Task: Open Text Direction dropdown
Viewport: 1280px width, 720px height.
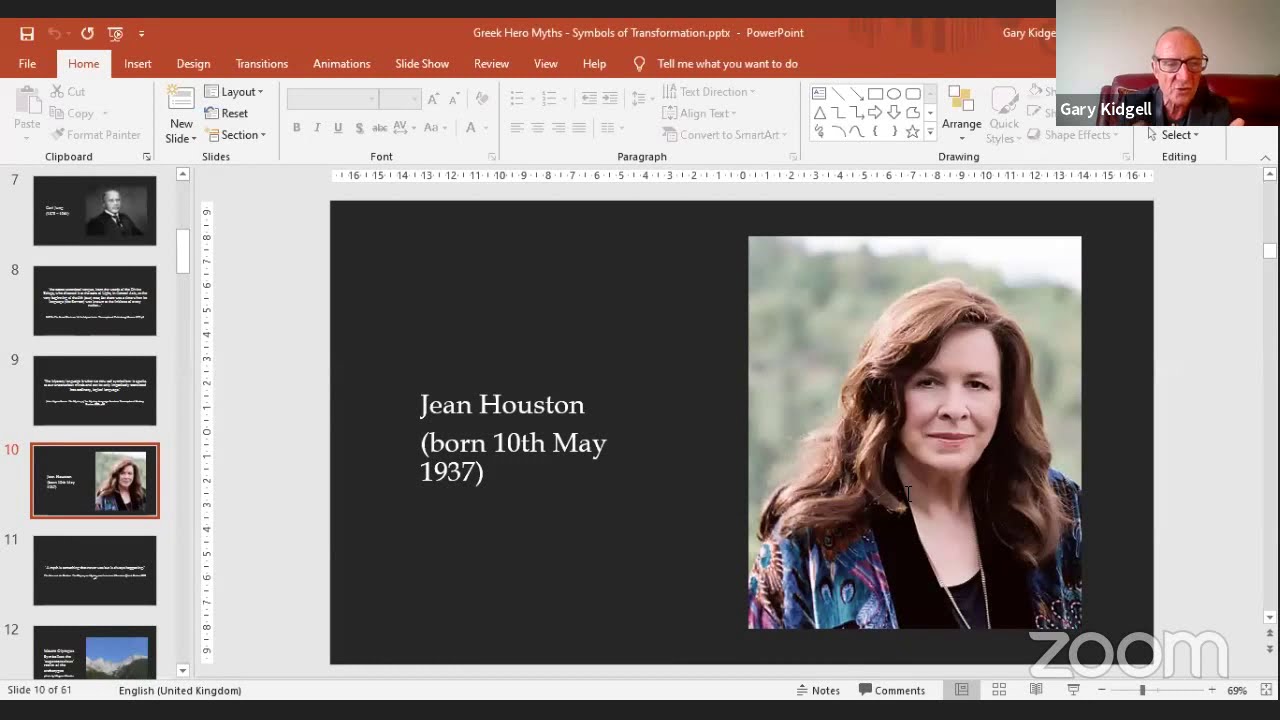Action: pyautogui.click(x=709, y=92)
